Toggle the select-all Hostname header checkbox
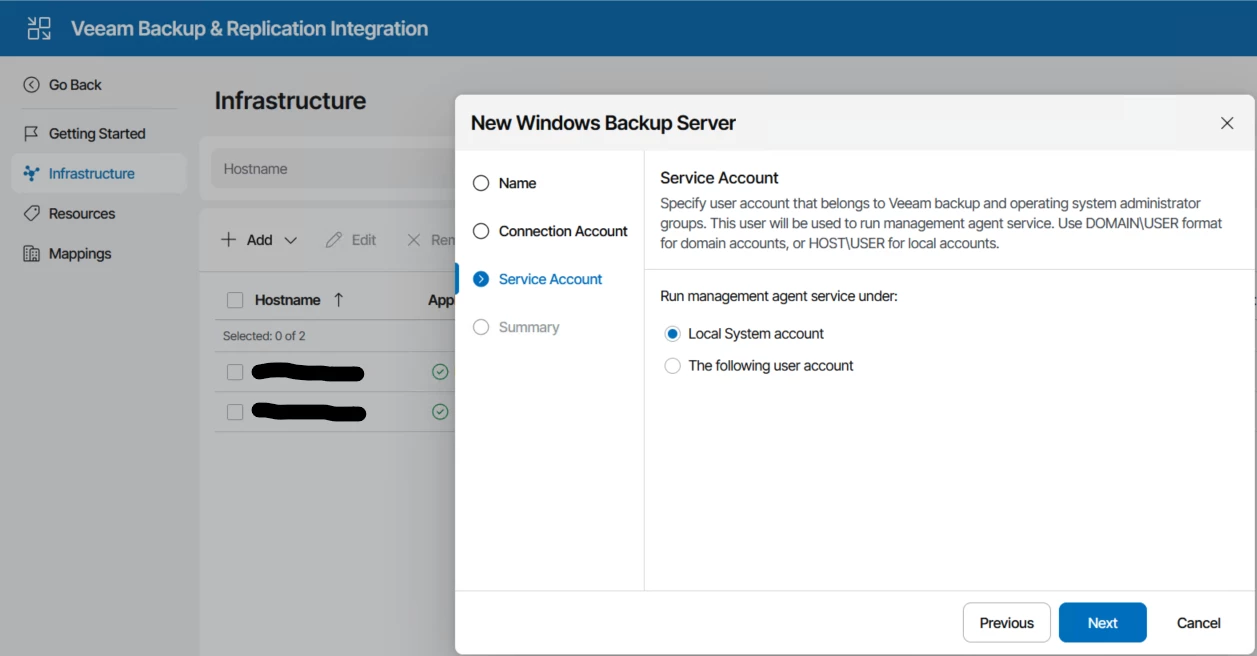The width and height of the screenshot is (1257, 656). click(x=235, y=300)
